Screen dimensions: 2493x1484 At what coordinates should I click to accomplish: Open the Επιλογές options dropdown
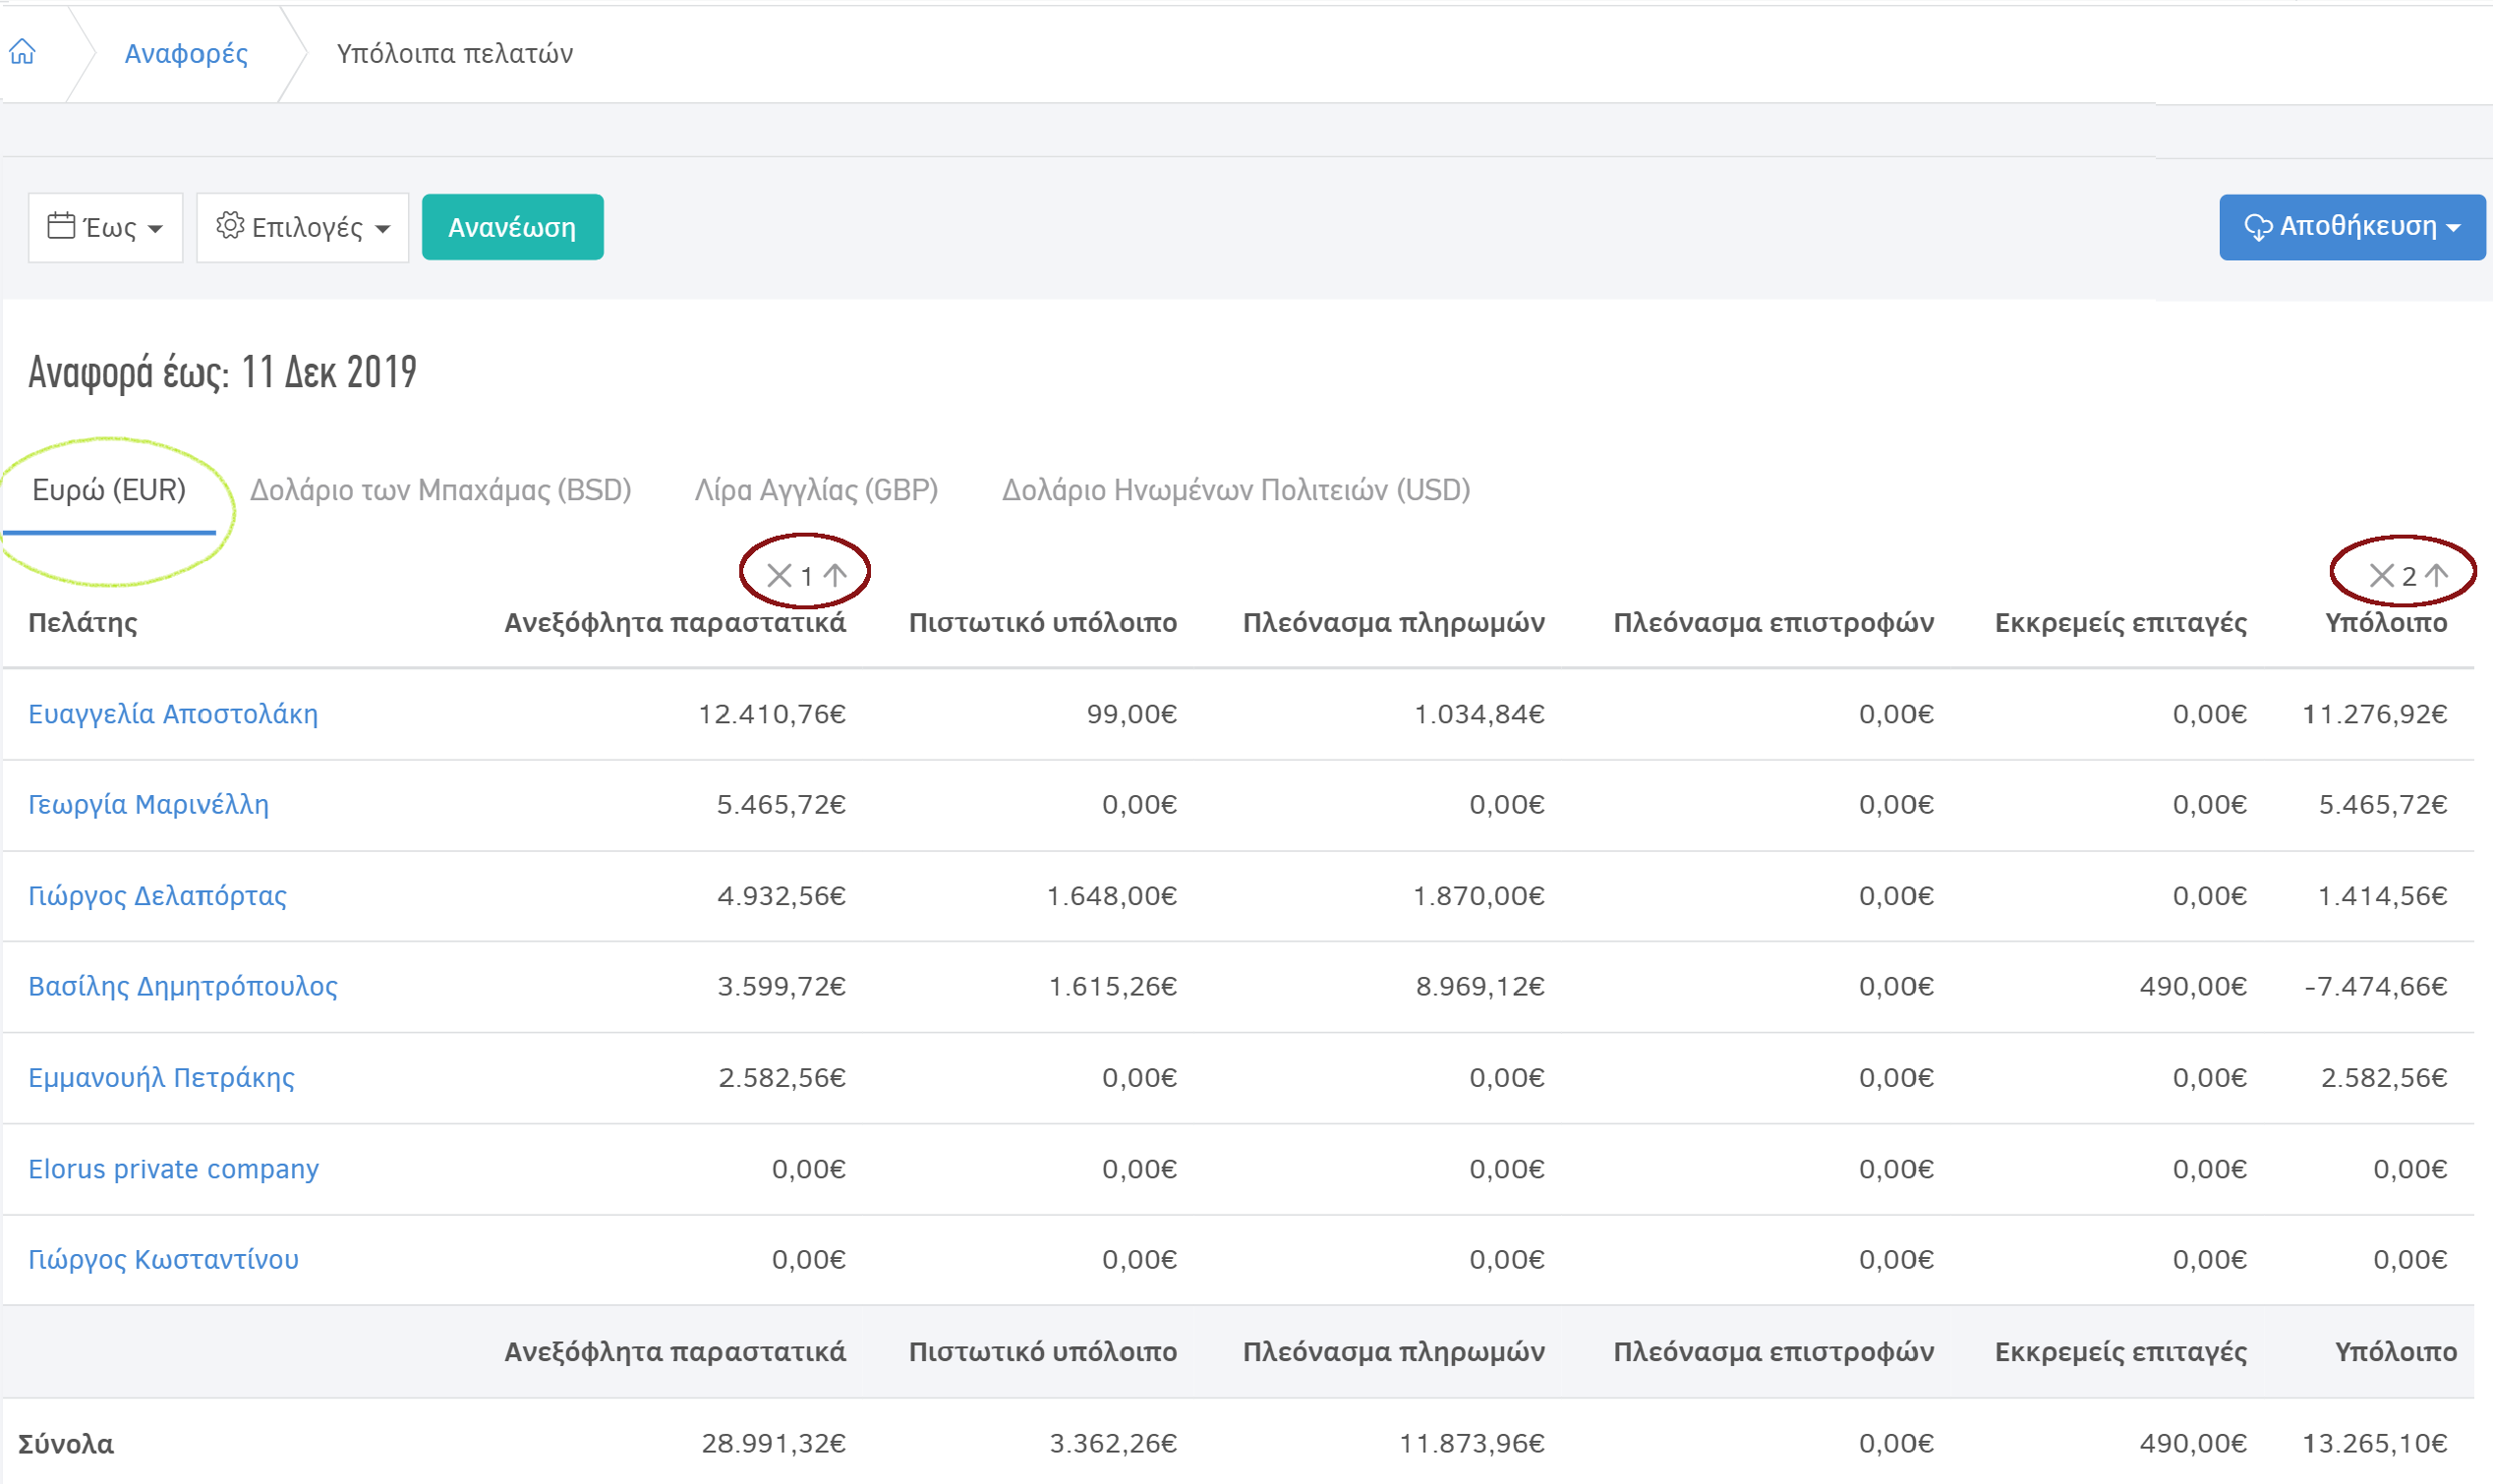(x=303, y=228)
